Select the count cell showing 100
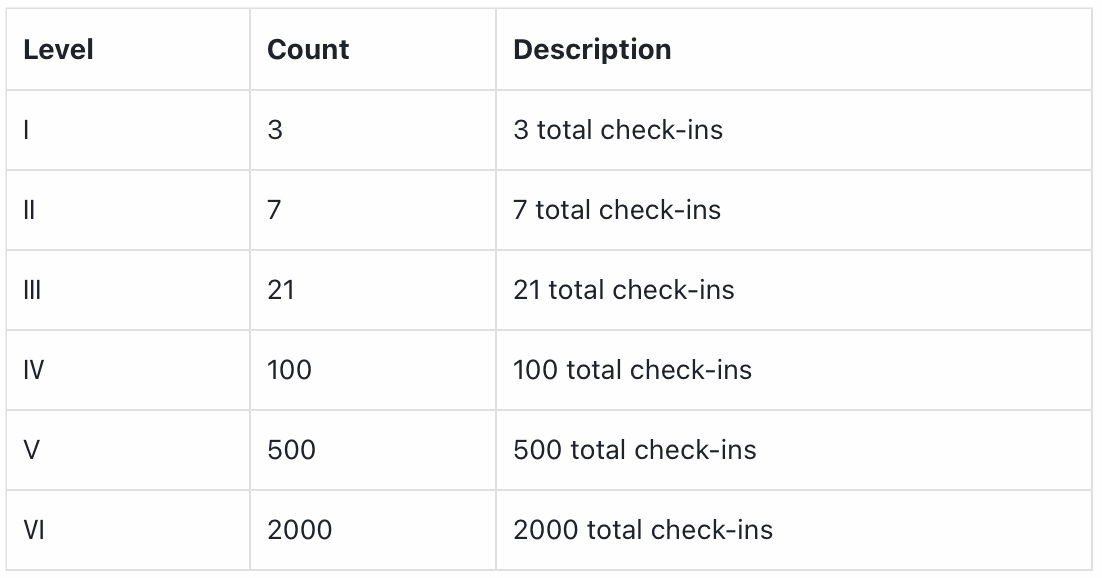This screenshot has width=1102, height=578. 289,370
